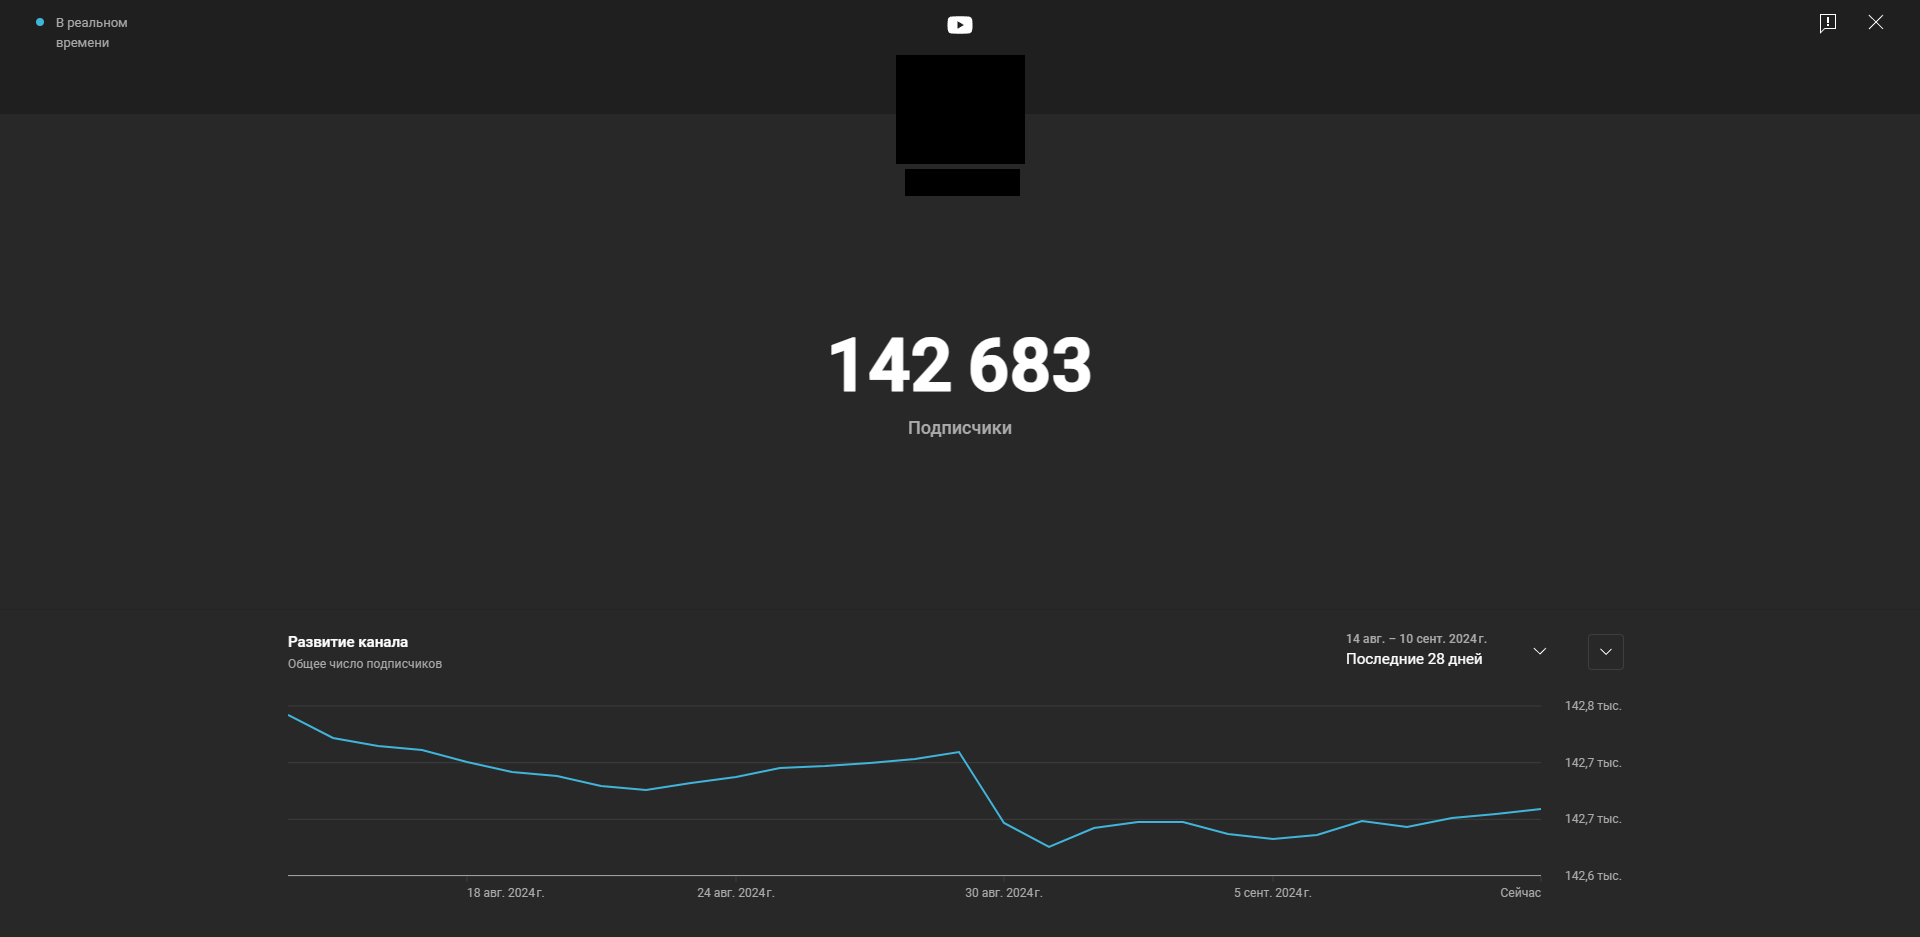
Task: Click the '18 авг. 2024 г.' axis label
Action: (x=505, y=893)
